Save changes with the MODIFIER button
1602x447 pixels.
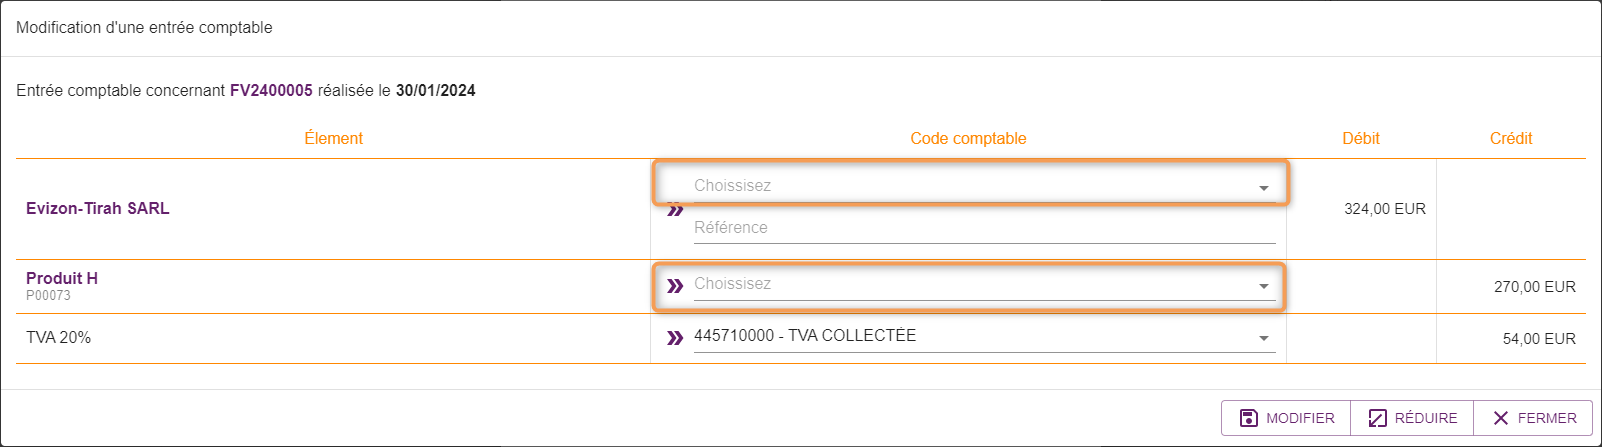1286,418
